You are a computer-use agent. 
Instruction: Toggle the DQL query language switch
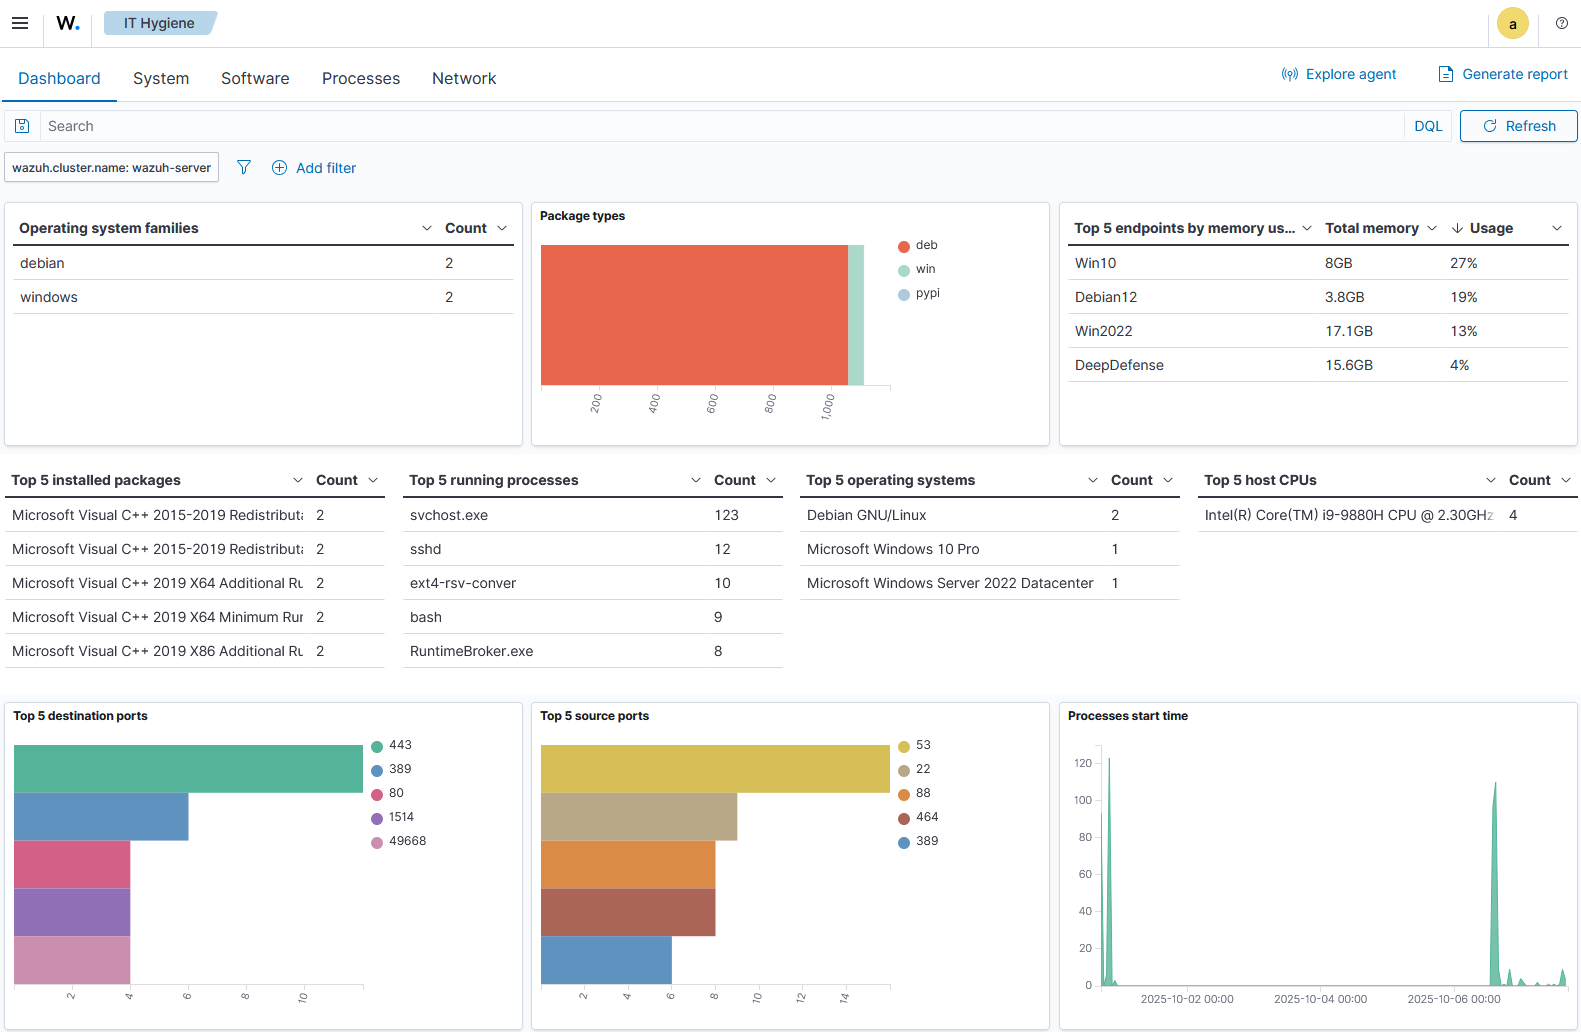pyautogui.click(x=1427, y=126)
